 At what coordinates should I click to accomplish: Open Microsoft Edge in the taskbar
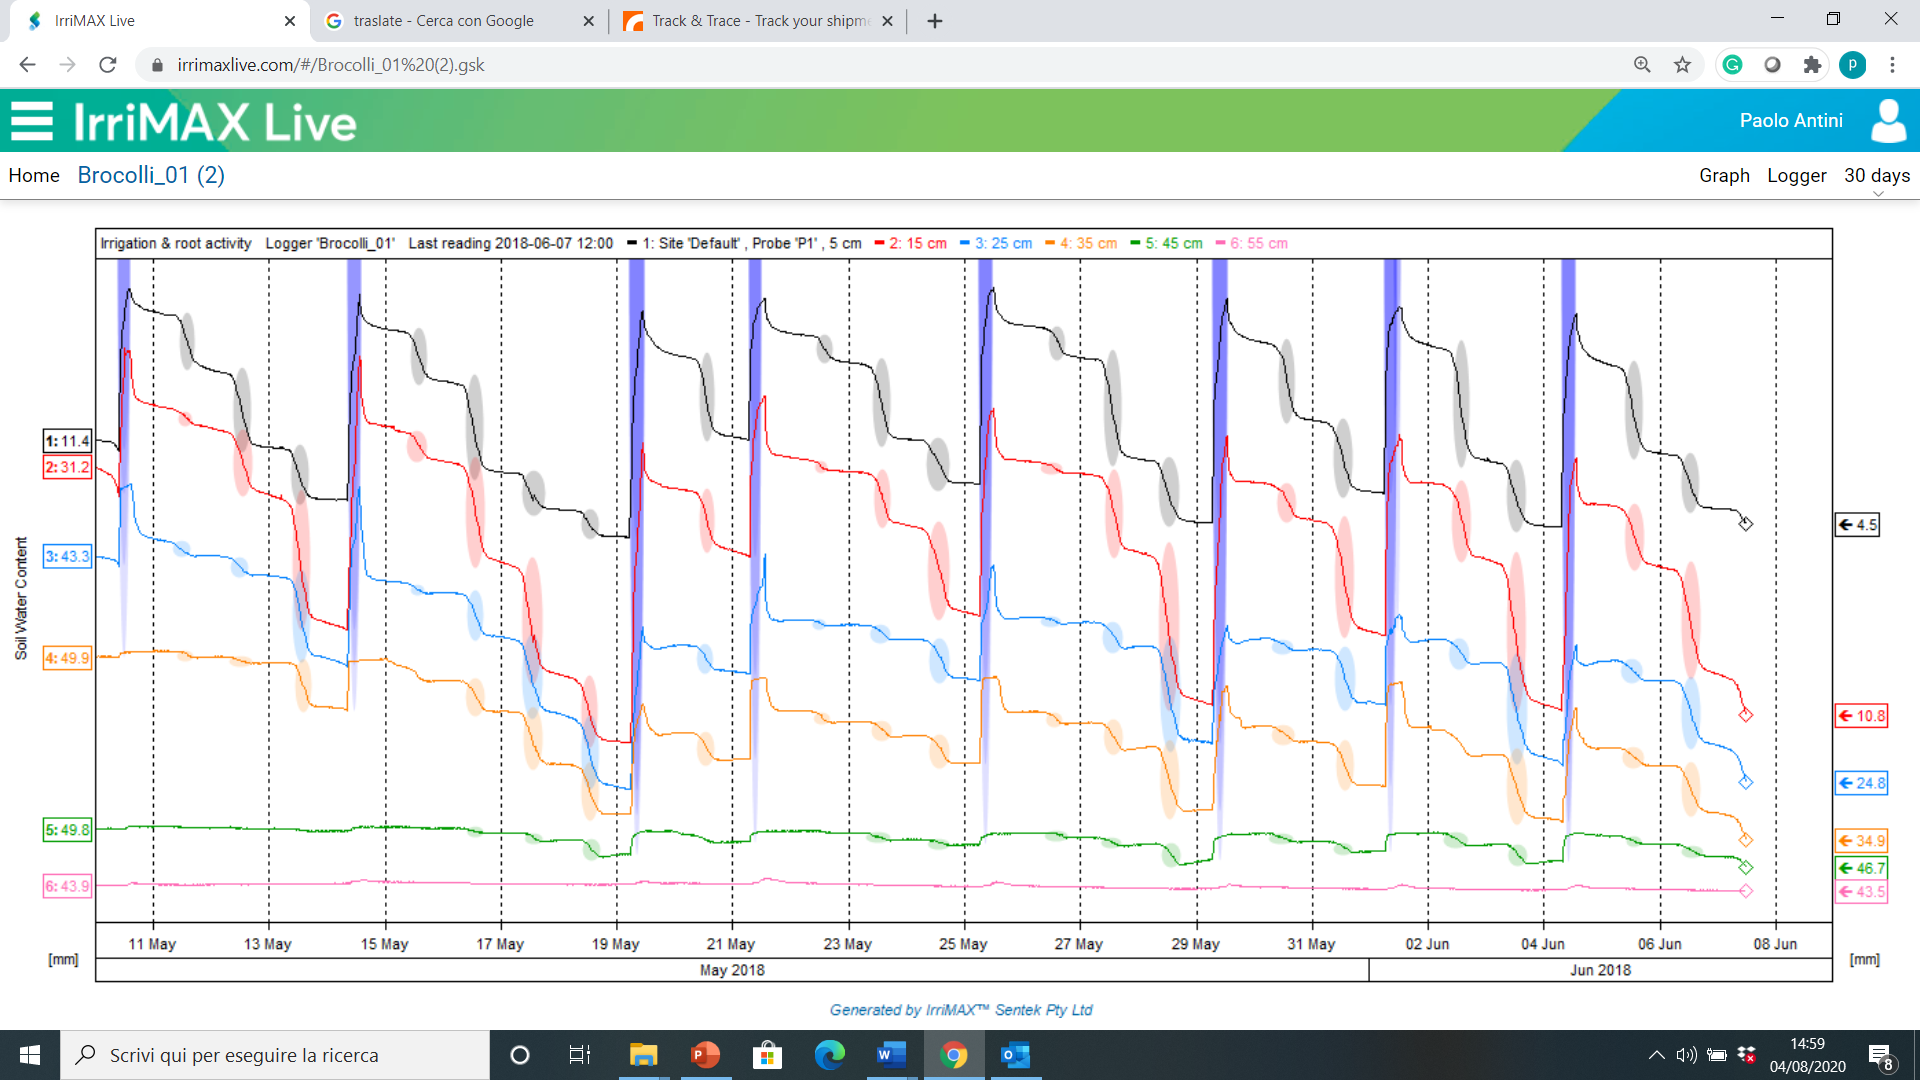[829, 1055]
